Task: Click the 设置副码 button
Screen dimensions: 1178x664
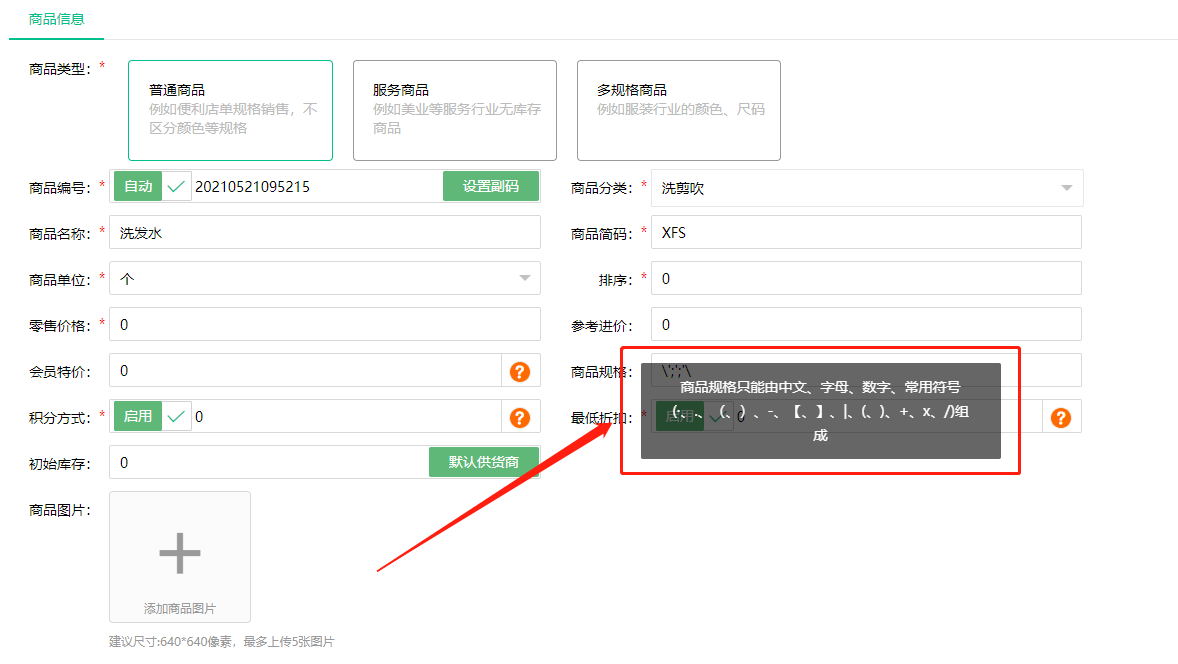Action: (490, 186)
